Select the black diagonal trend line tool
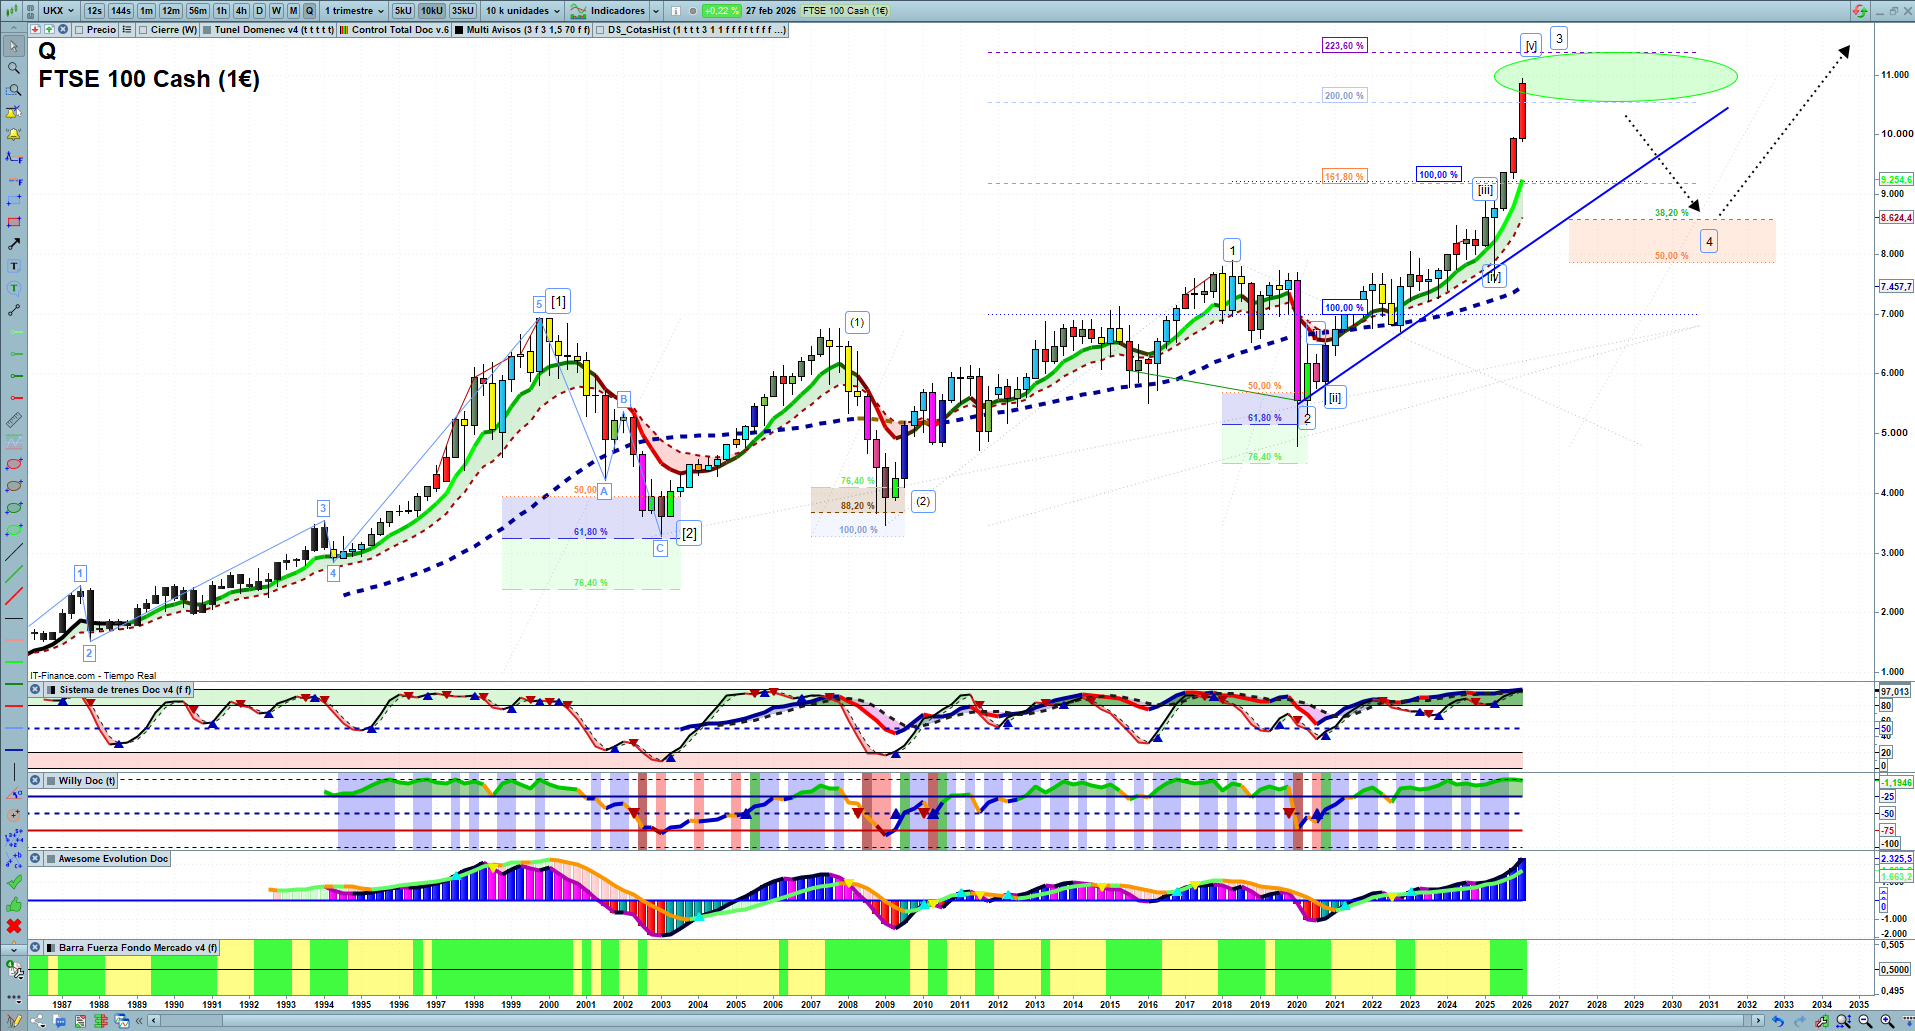This screenshot has width=1915, height=1031. (14, 552)
